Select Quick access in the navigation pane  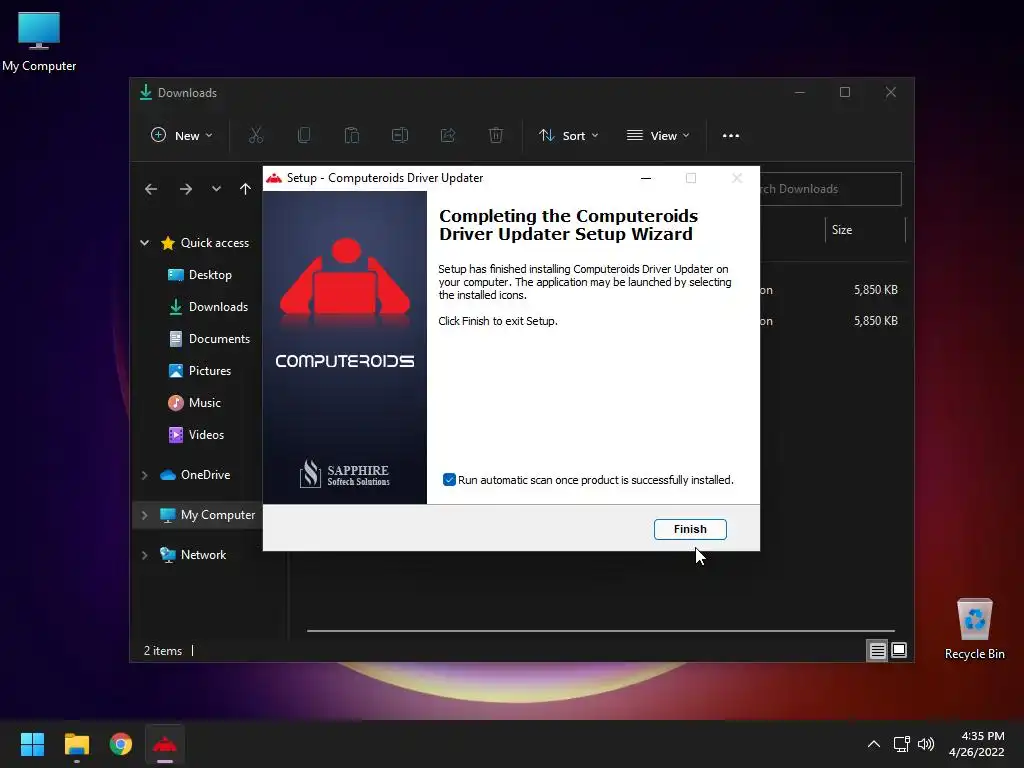point(205,243)
